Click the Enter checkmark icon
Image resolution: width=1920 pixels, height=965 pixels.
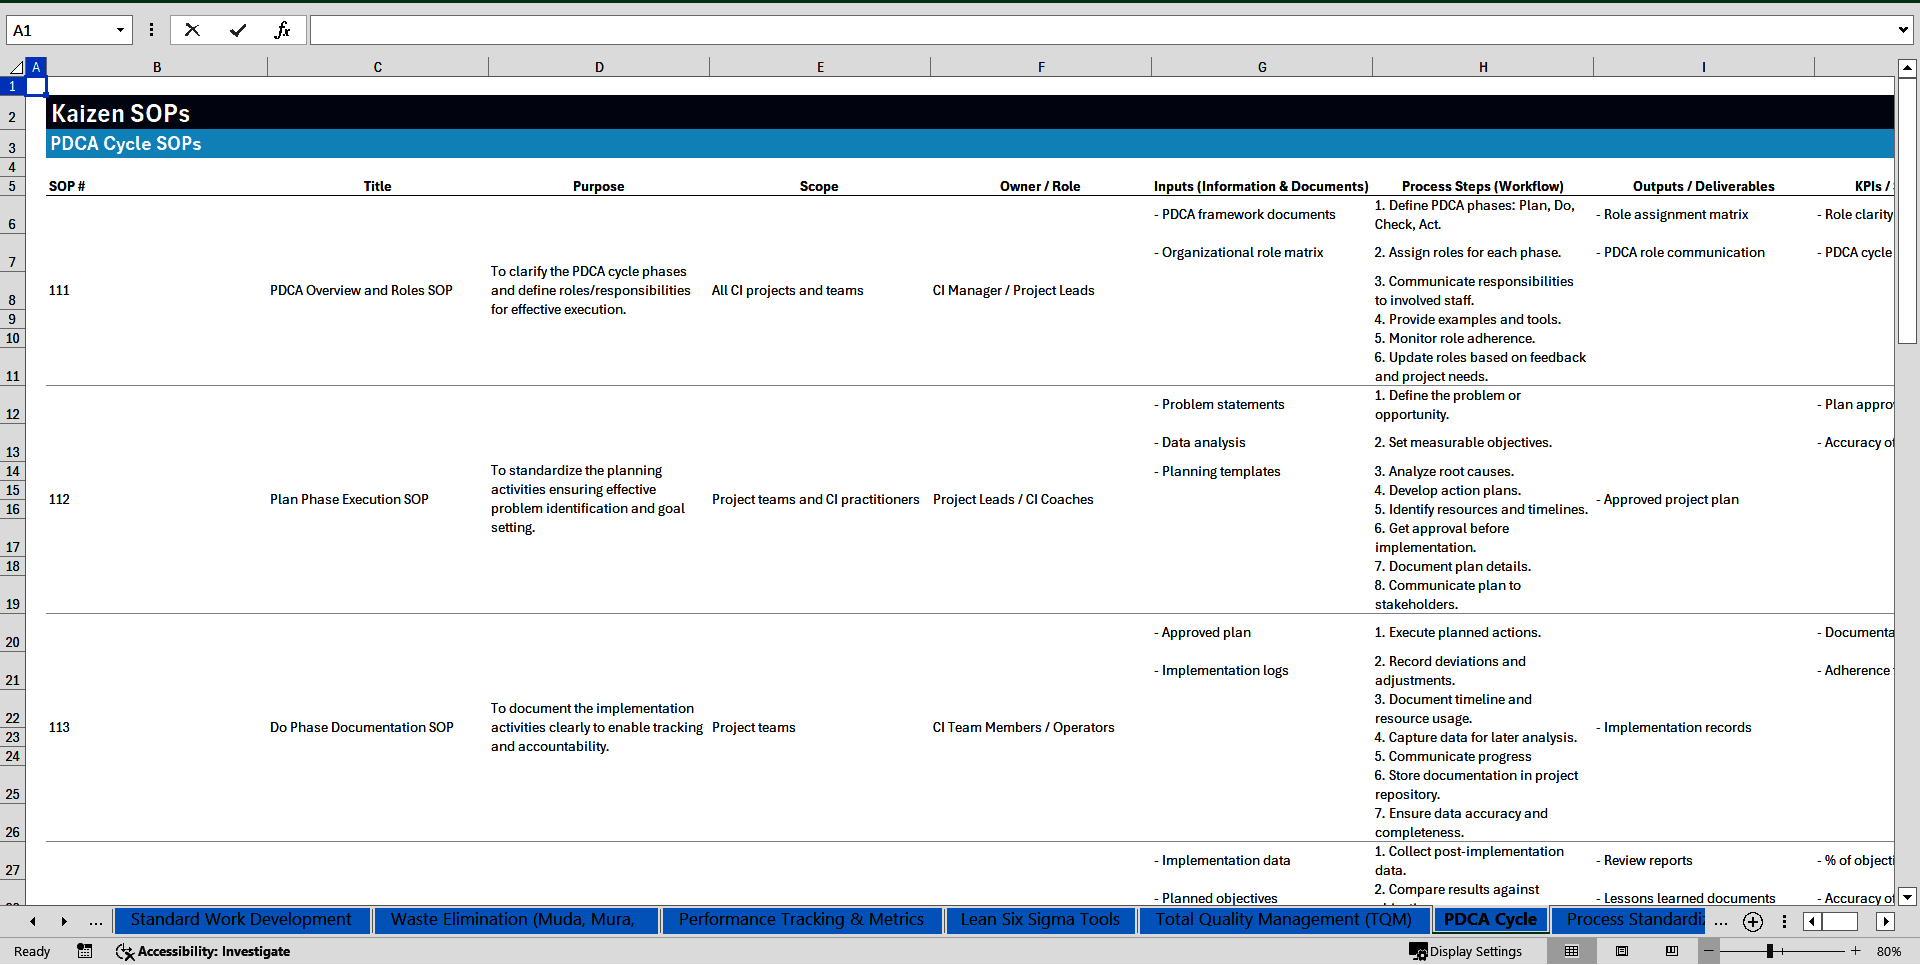[238, 30]
